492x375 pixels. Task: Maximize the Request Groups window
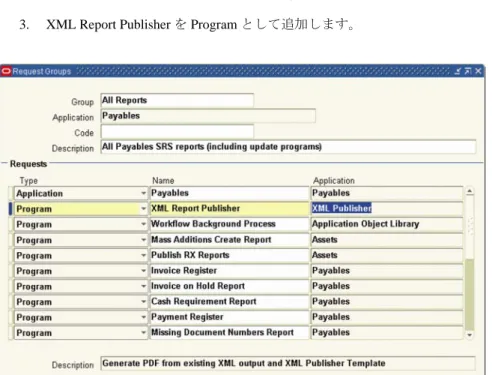[468, 71]
